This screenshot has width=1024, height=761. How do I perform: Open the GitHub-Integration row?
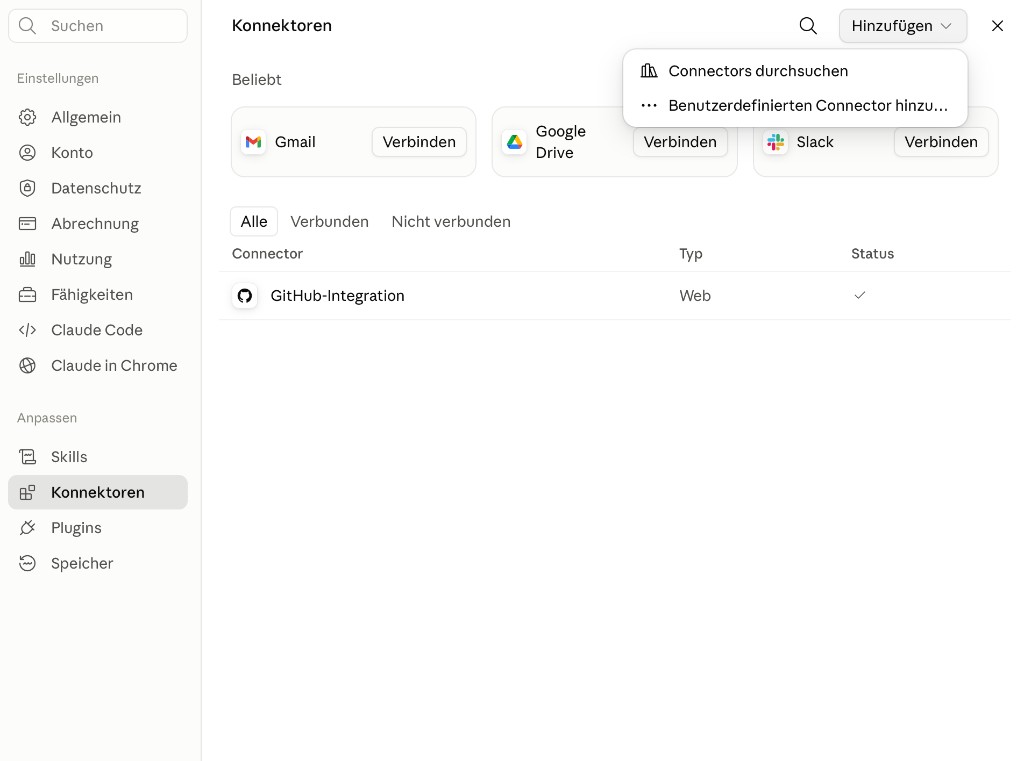tap(615, 296)
